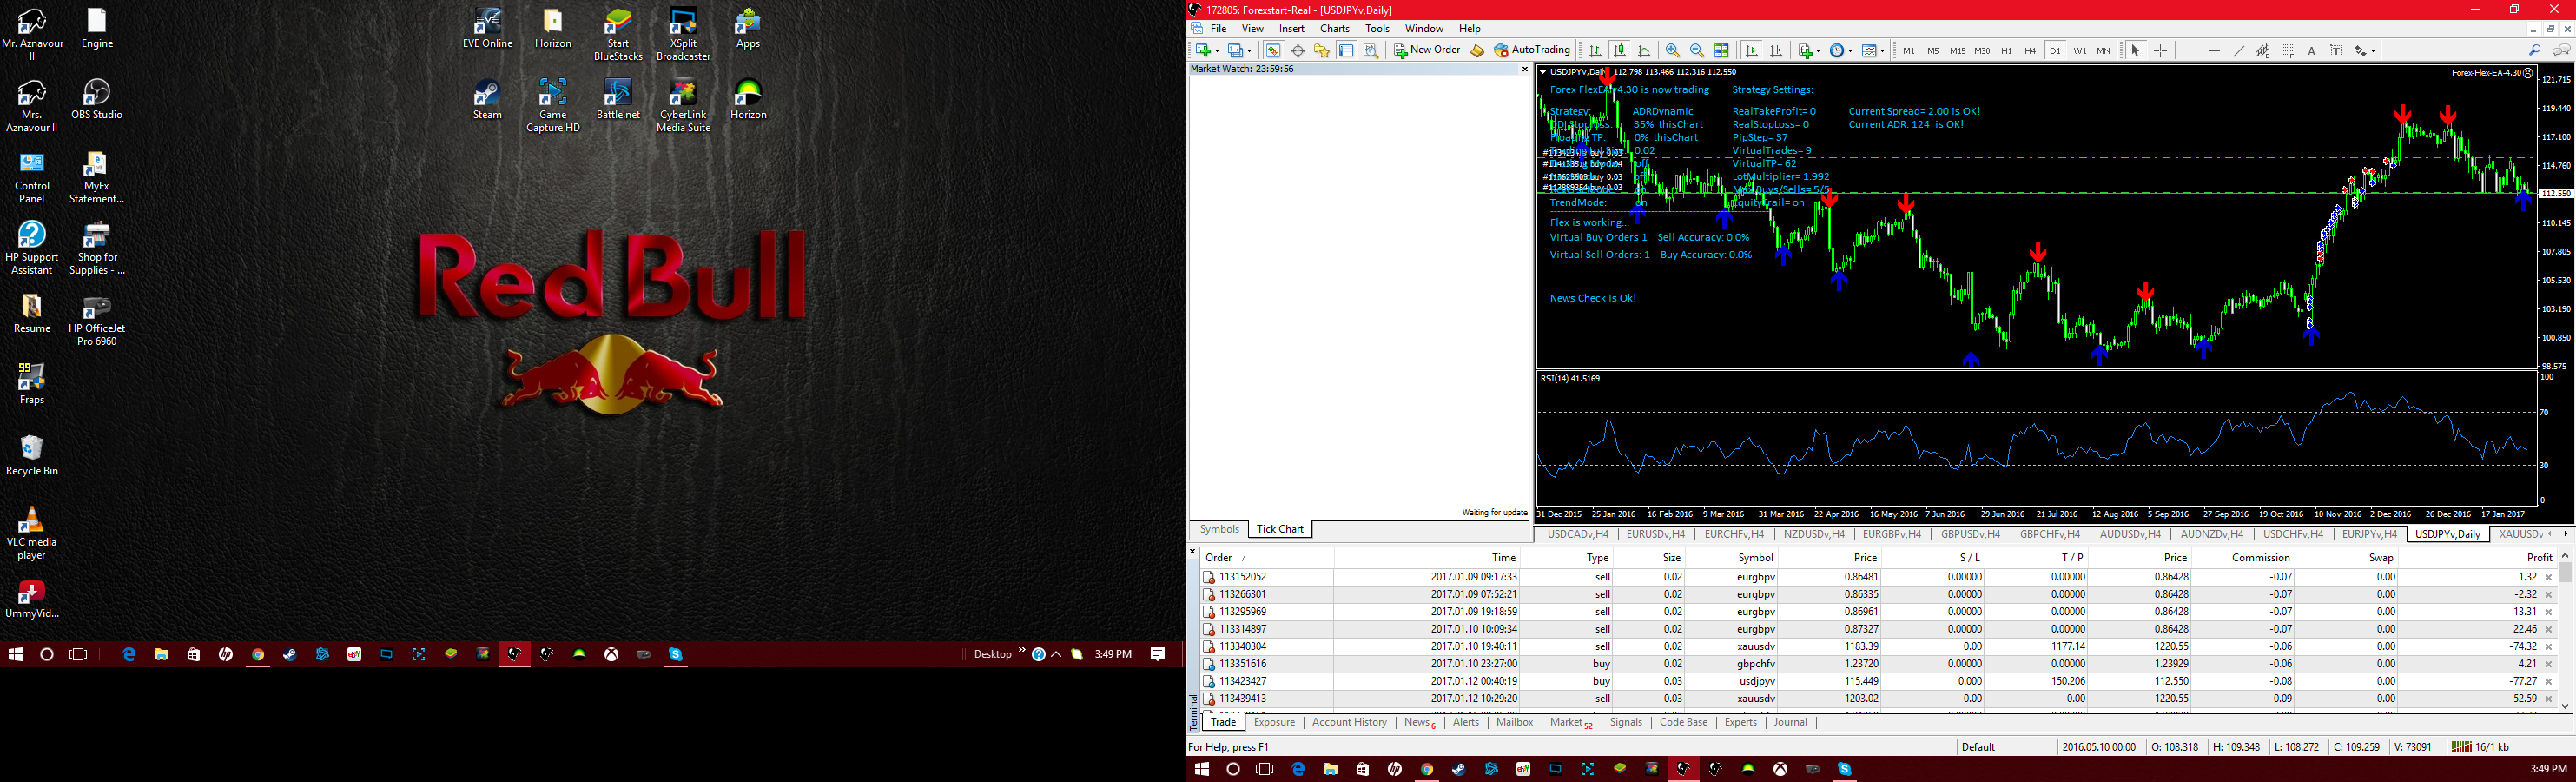This screenshot has width=2576, height=782.
Task: Click the MetaEditor yellow book icon
Action: pyautogui.click(x=1477, y=50)
